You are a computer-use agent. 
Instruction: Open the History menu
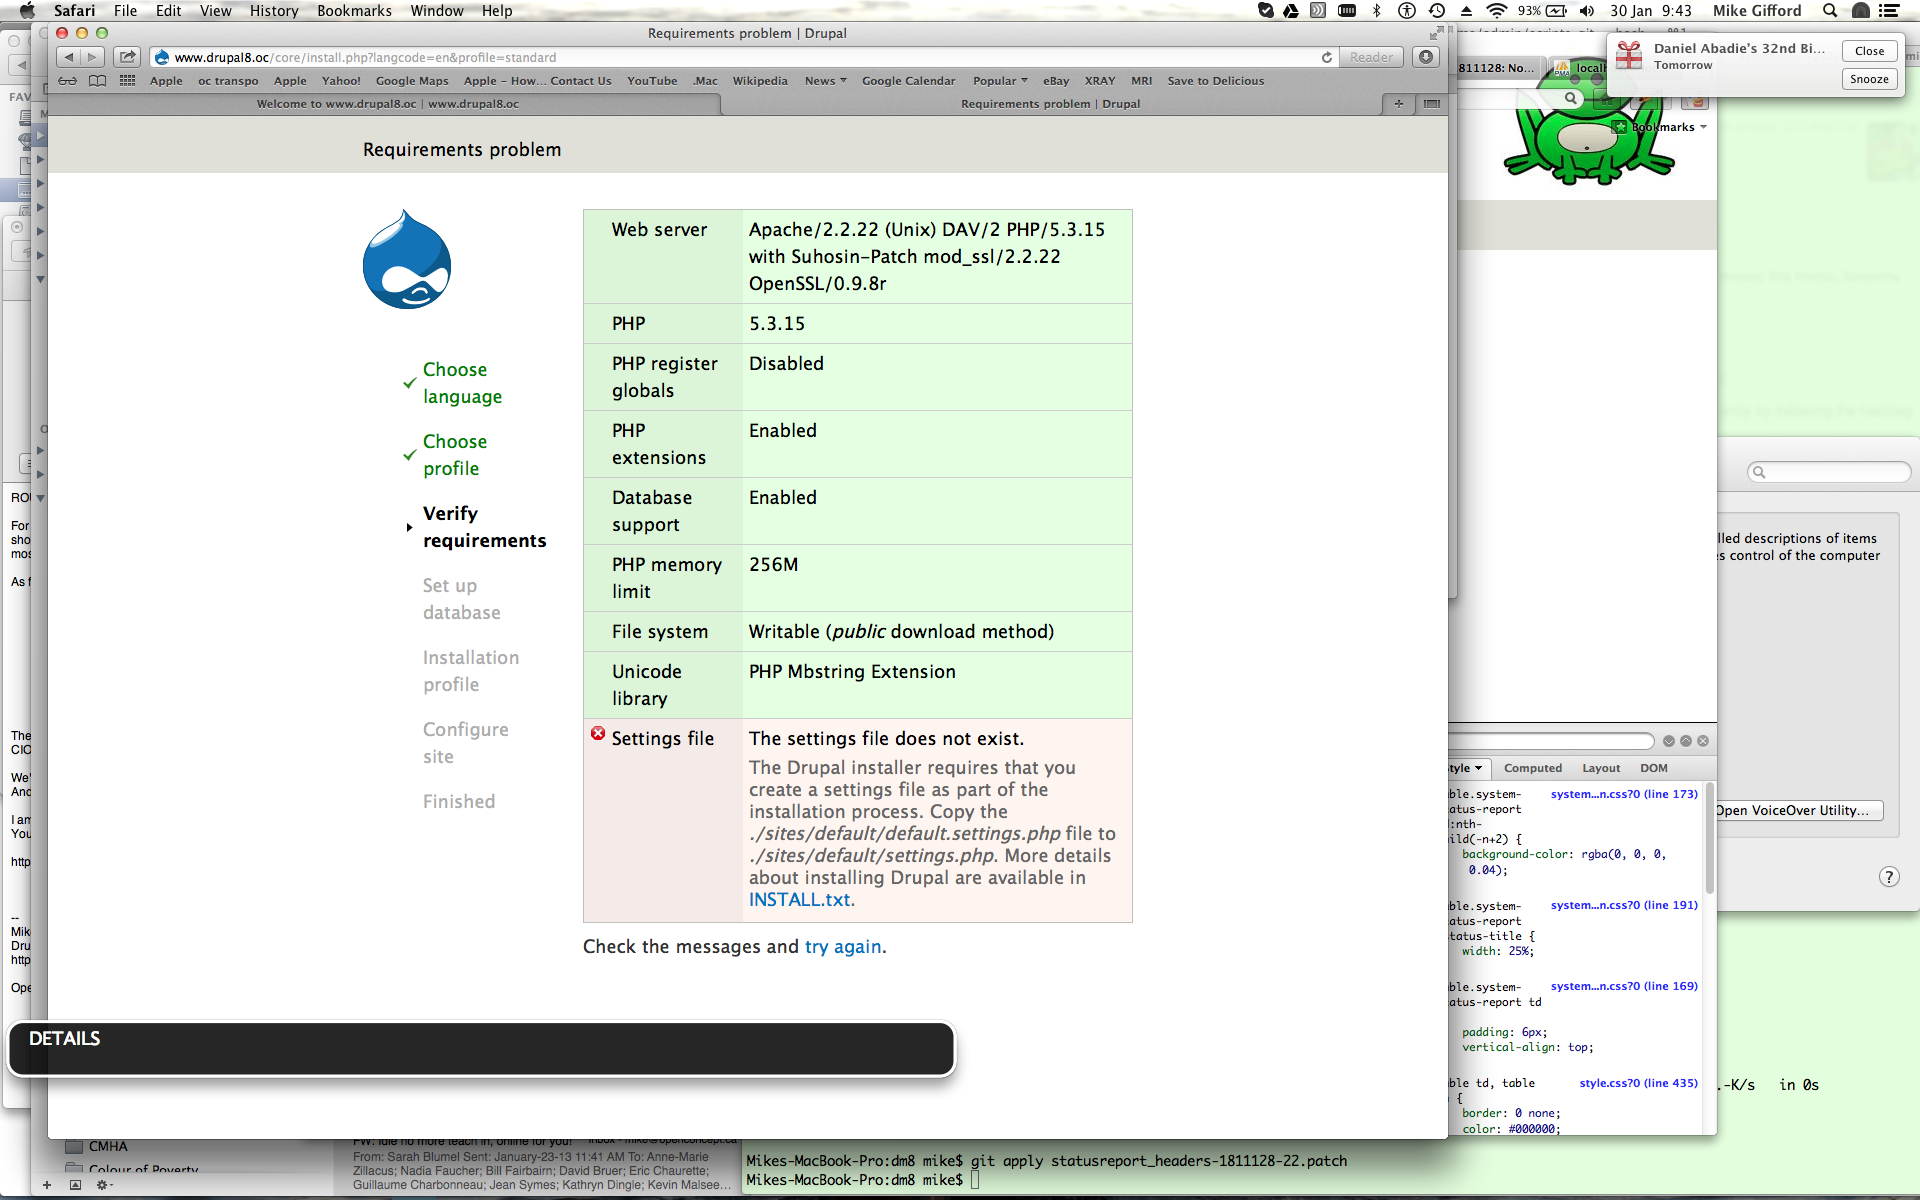pos(274,11)
